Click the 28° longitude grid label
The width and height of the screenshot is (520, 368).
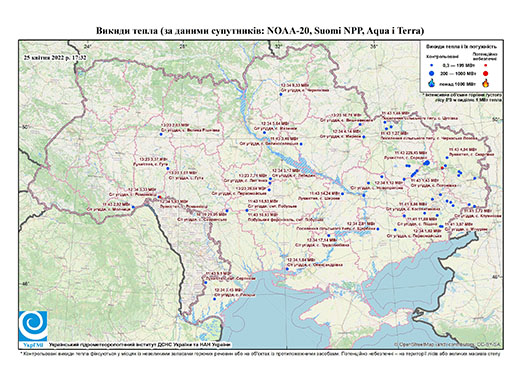coord(182,46)
